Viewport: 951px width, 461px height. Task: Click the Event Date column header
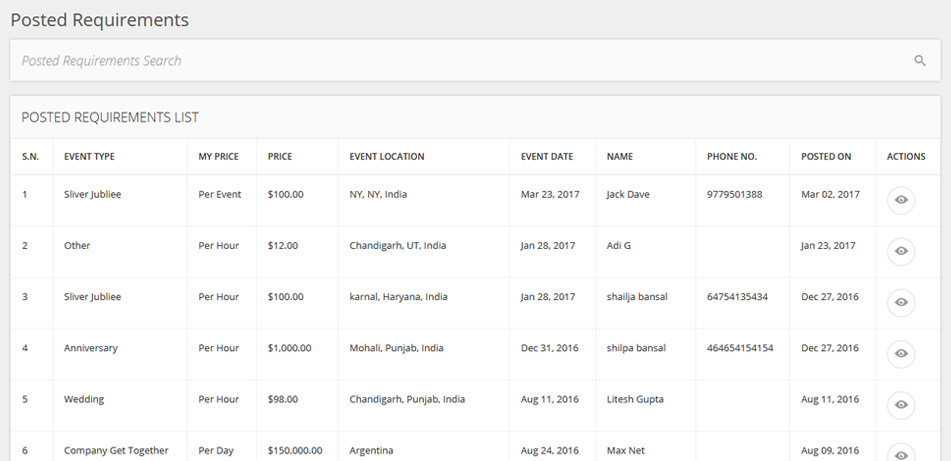(547, 157)
